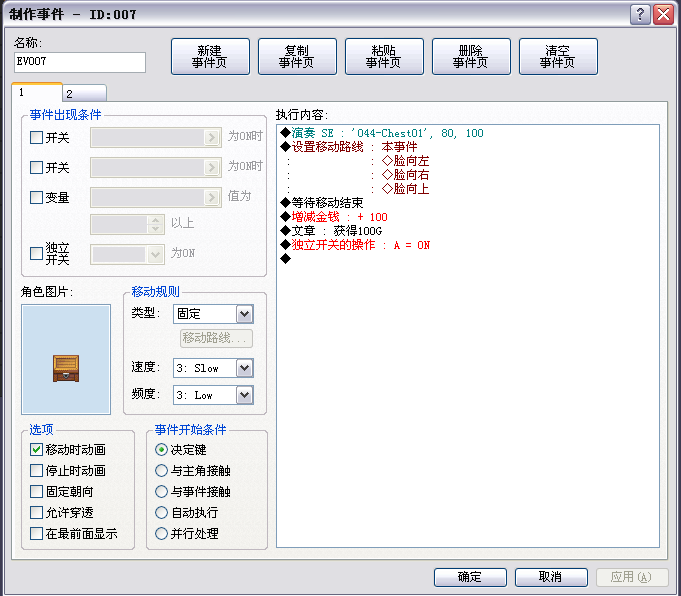Viewport: 681px width, 596px height.
Task: Open the second switch selector arrow
Action: point(212,167)
